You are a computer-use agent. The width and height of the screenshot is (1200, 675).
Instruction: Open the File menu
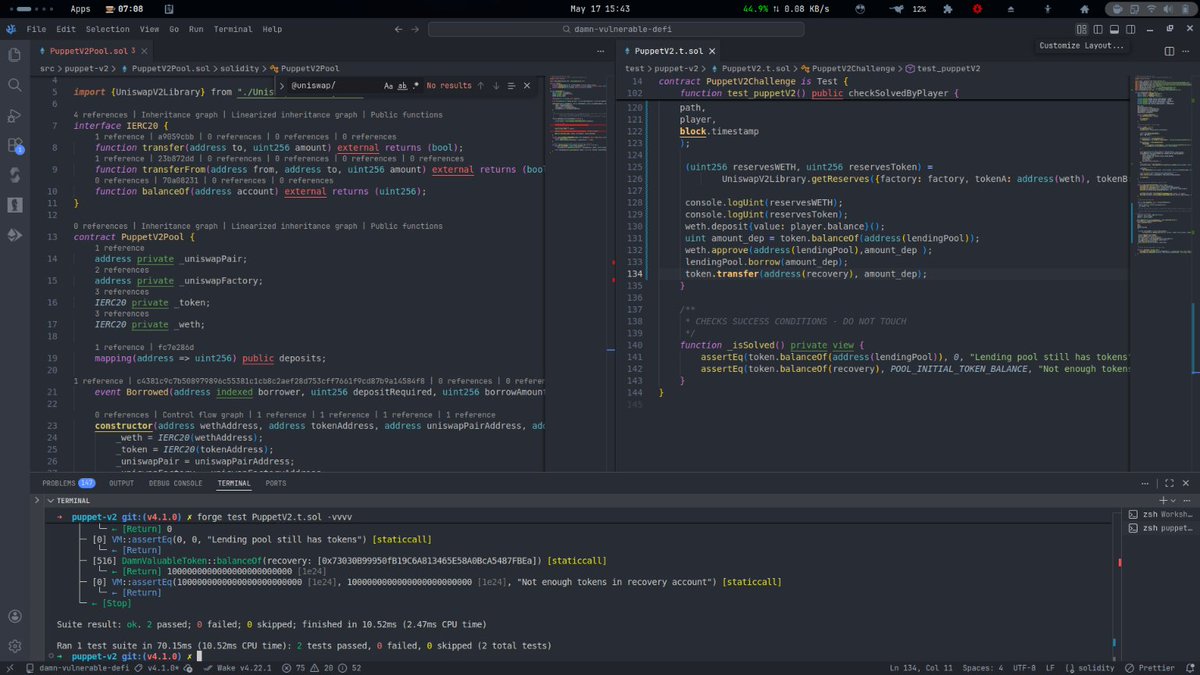[37, 30]
